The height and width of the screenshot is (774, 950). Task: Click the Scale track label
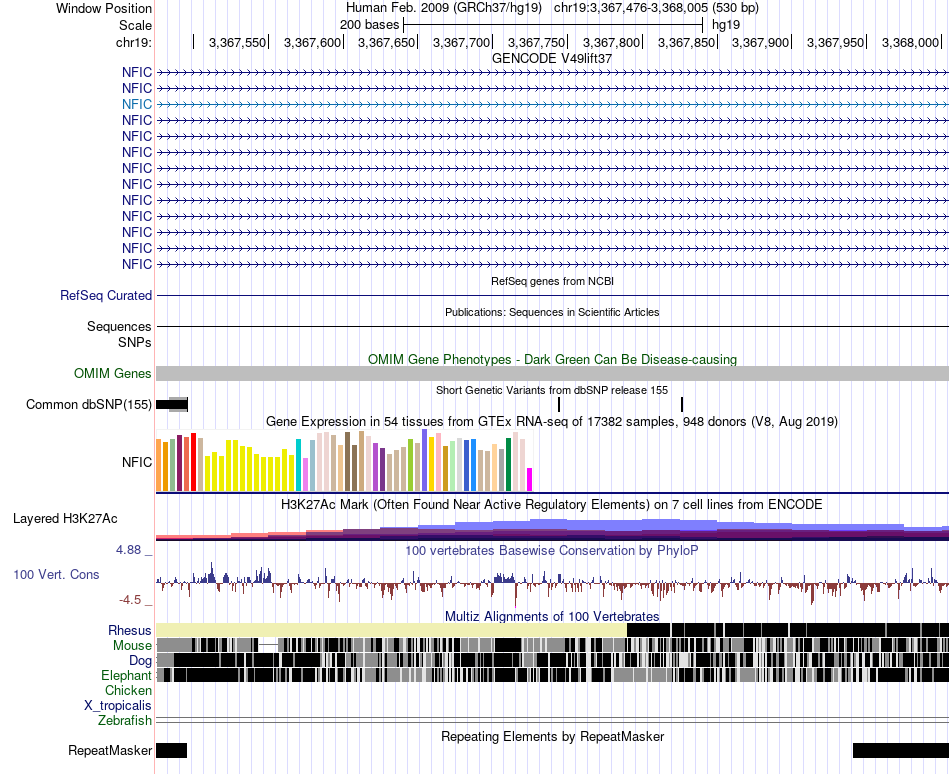pos(135,25)
